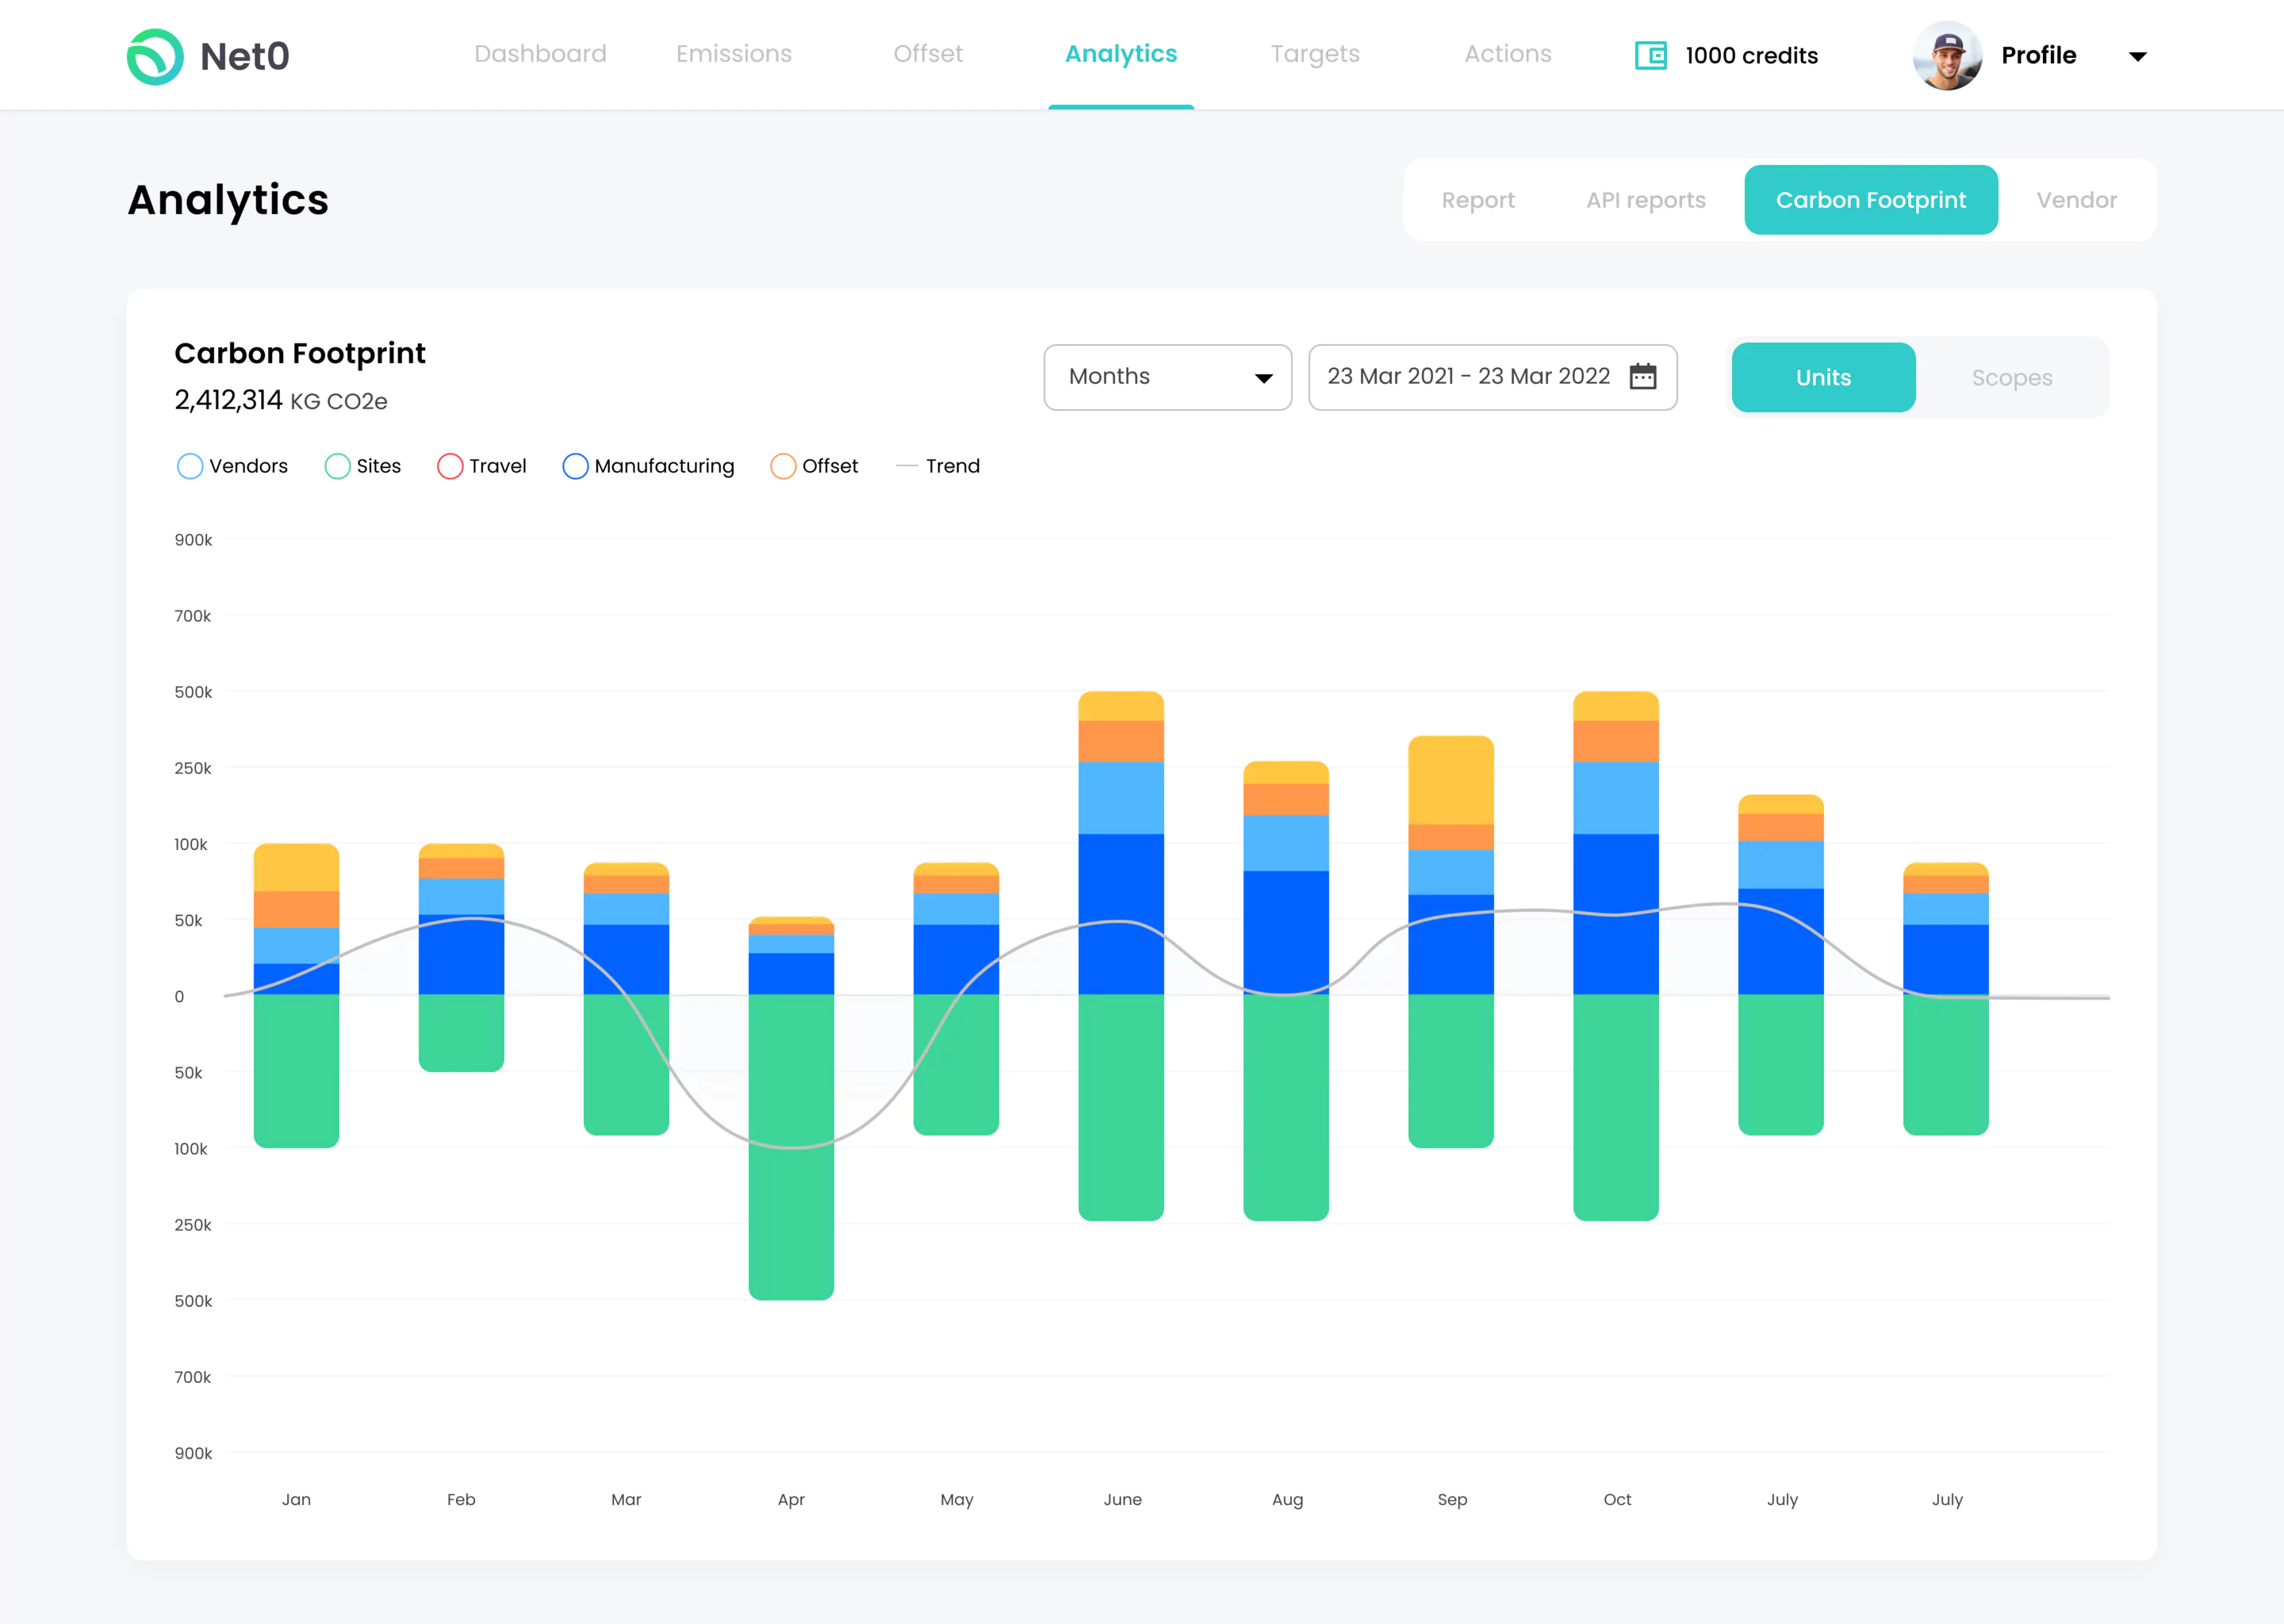Click the Net0 logo icon
The image size is (2284, 1624).
tap(153, 55)
